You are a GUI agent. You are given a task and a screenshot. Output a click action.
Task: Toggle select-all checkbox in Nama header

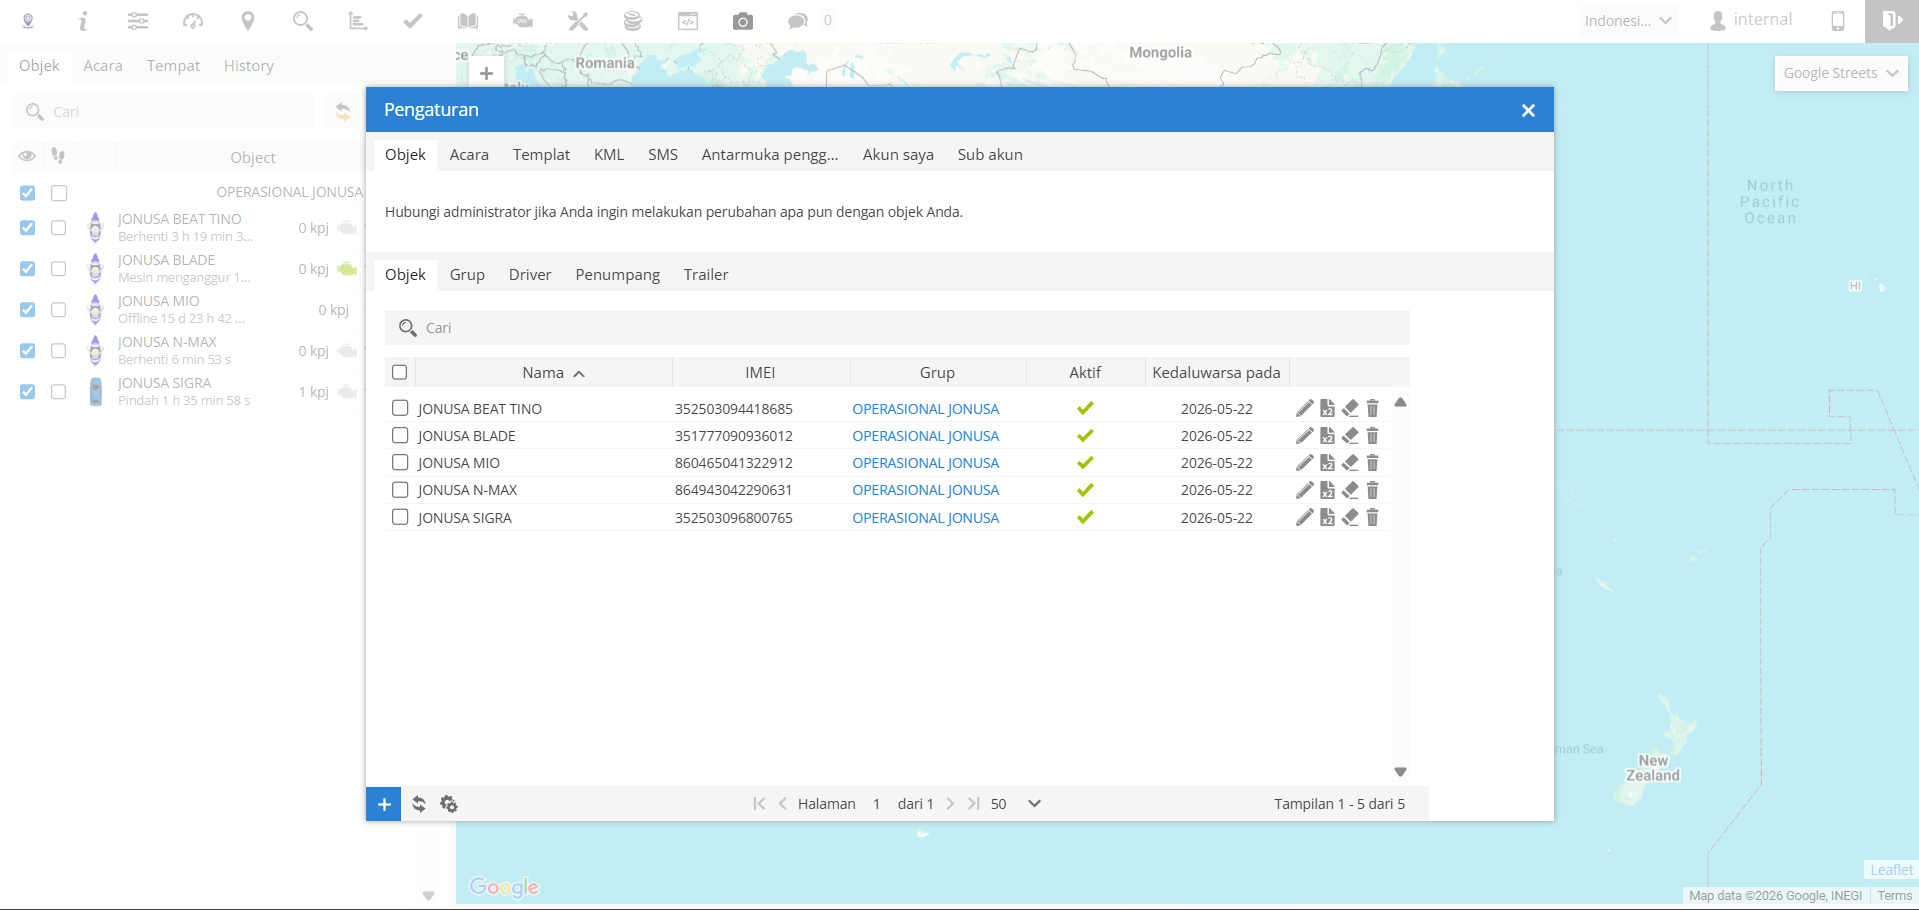(400, 372)
